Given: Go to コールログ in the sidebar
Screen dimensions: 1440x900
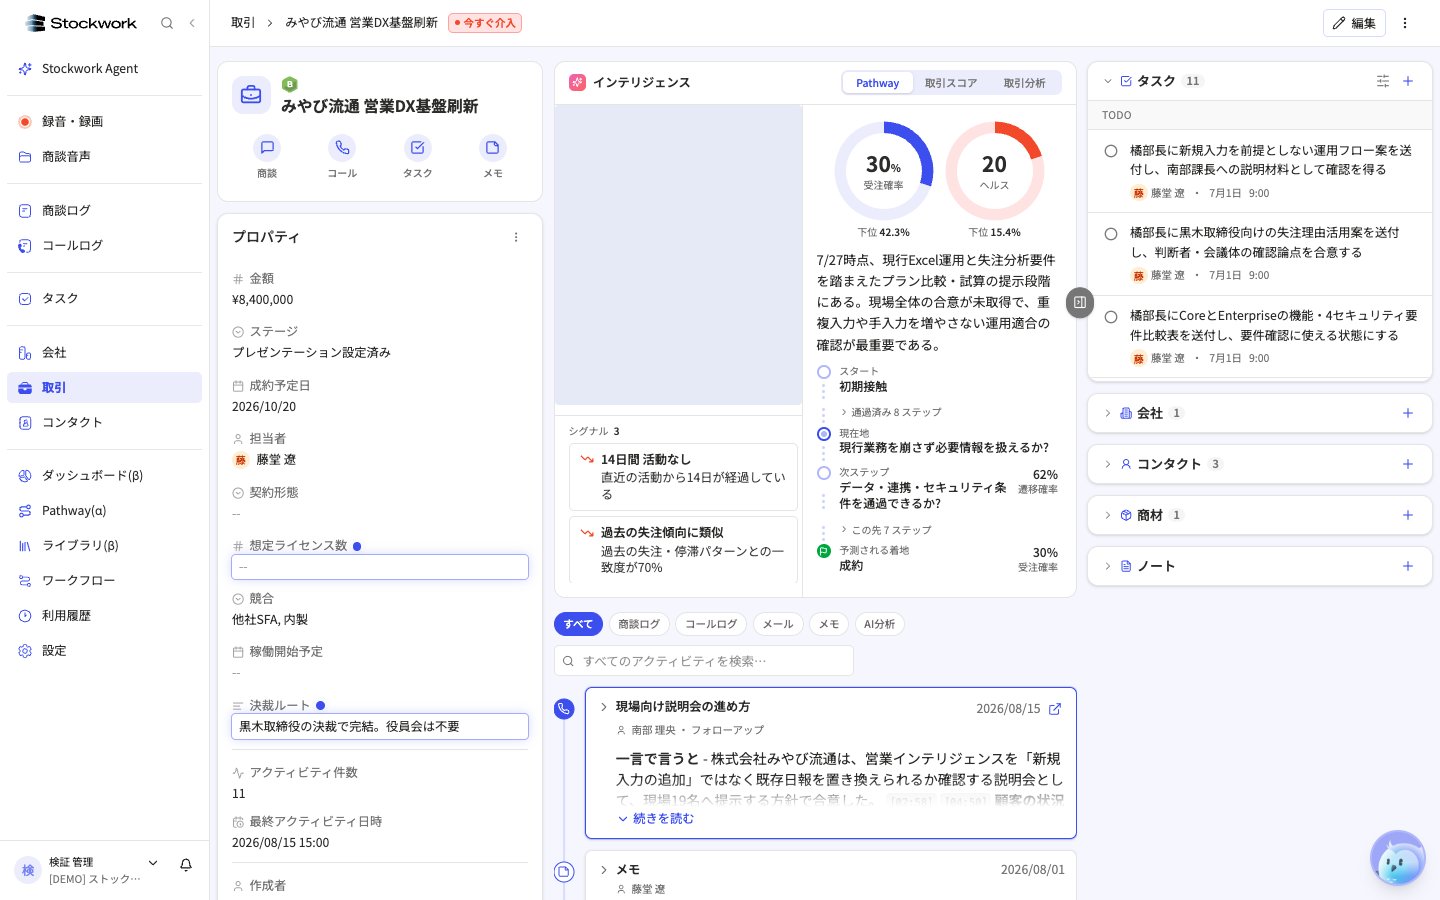Looking at the screenshot, I should pos(104,245).
